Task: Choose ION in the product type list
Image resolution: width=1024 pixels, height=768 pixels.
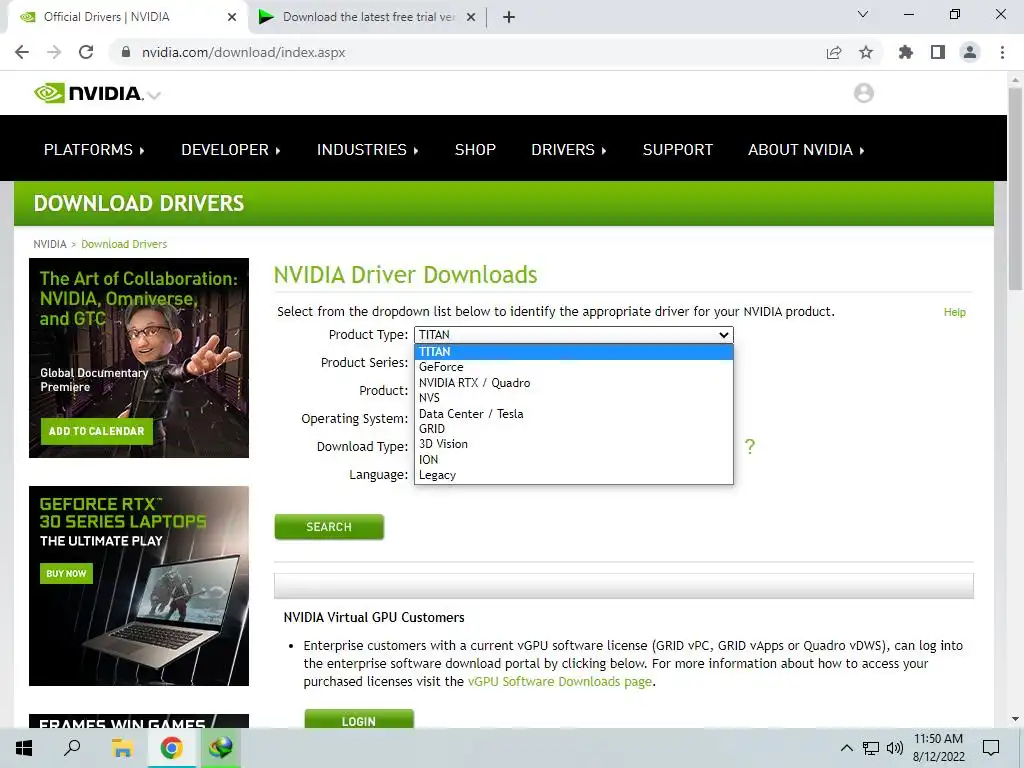Action: pos(574,460)
